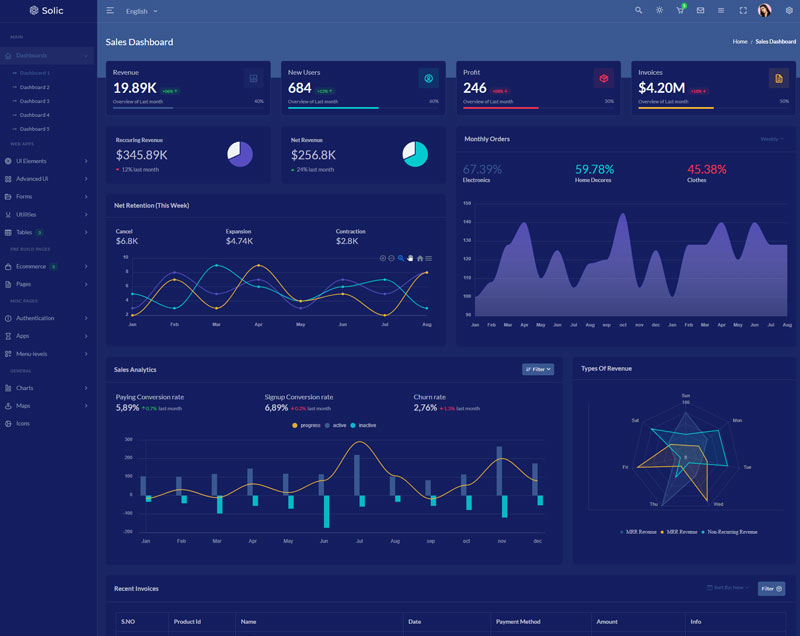The width and height of the screenshot is (800, 636).
Task: Open Net Retention chart menu icon
Action: pos(429,258)
